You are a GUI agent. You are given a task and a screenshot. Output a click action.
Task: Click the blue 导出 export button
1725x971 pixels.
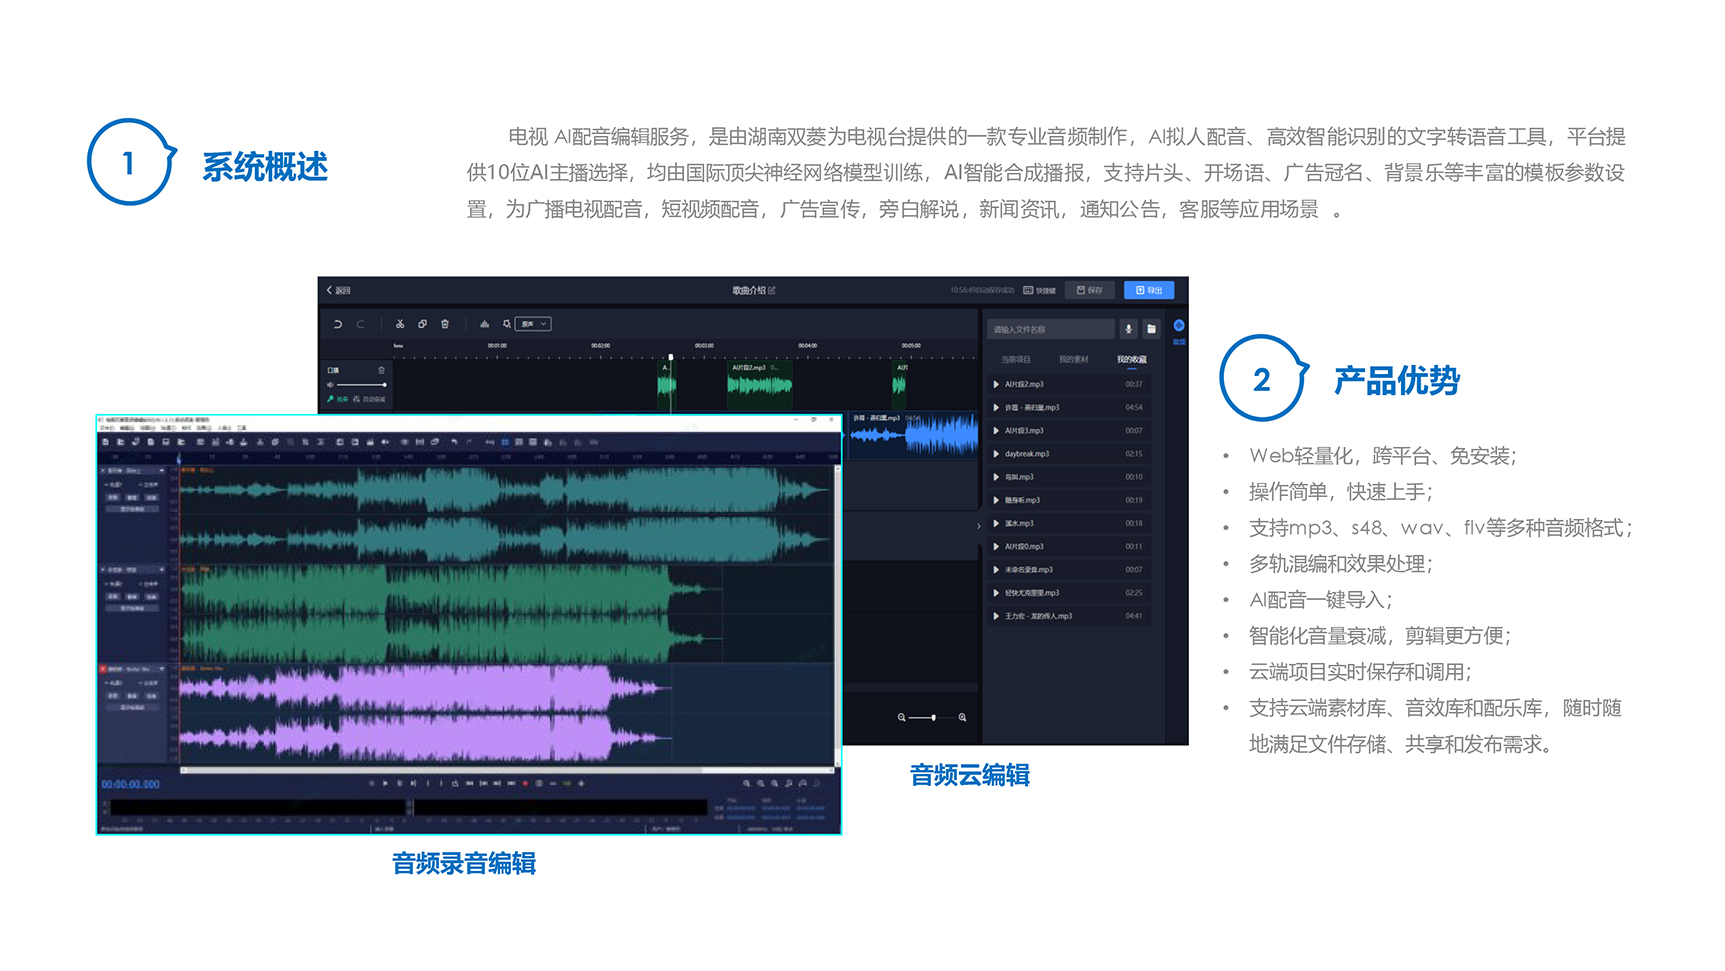(x=1149, y=290)
